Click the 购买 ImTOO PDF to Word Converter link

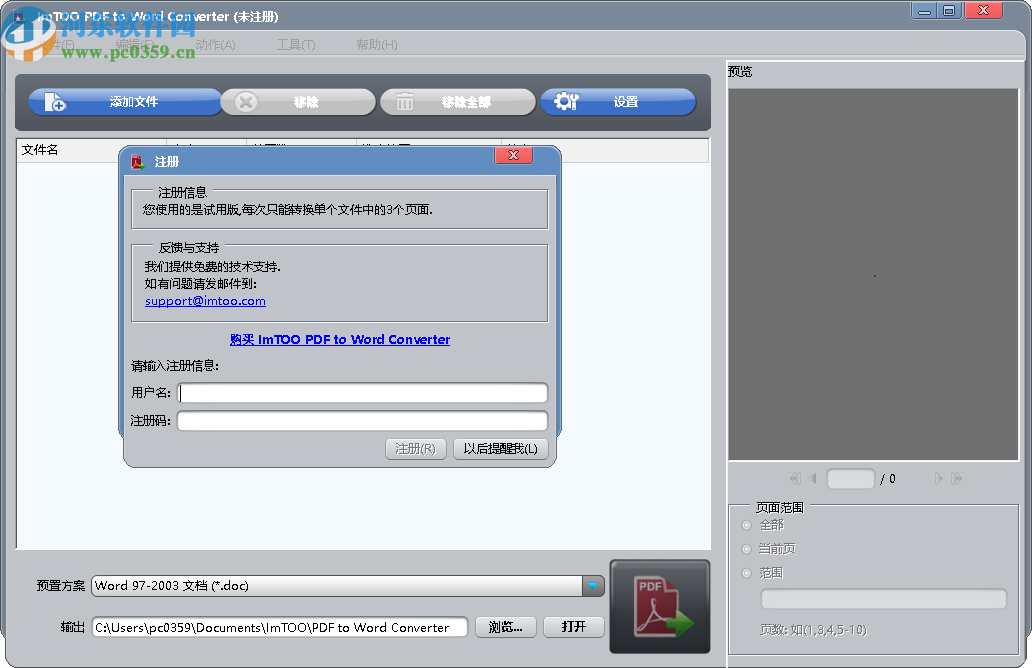pyautogui.click(x=340, y=340)
